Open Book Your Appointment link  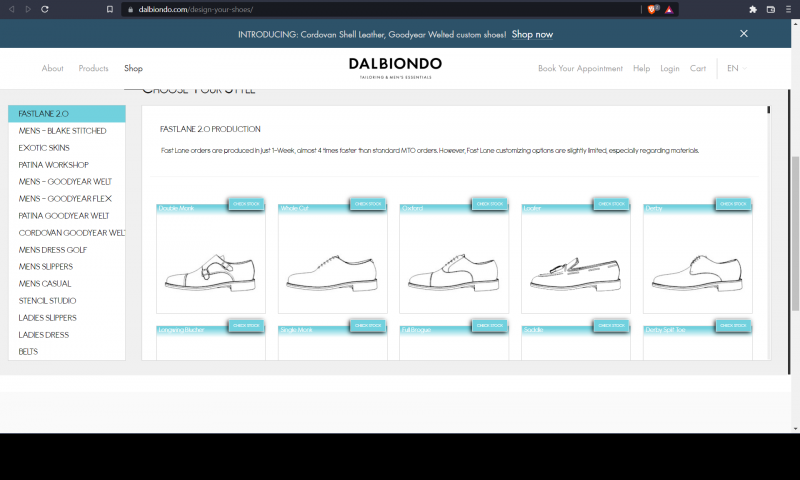tap(580, 68)
